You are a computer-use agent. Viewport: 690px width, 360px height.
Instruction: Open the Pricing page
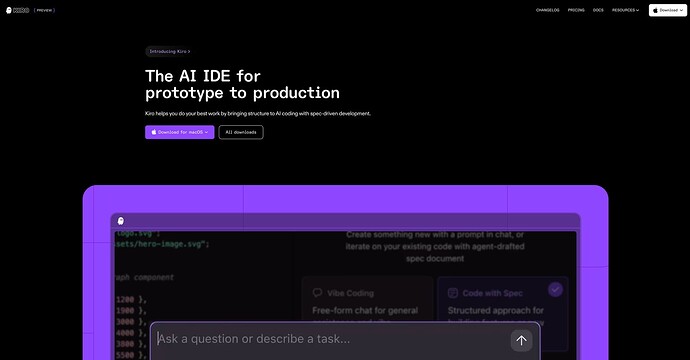[x=576, y=10]
